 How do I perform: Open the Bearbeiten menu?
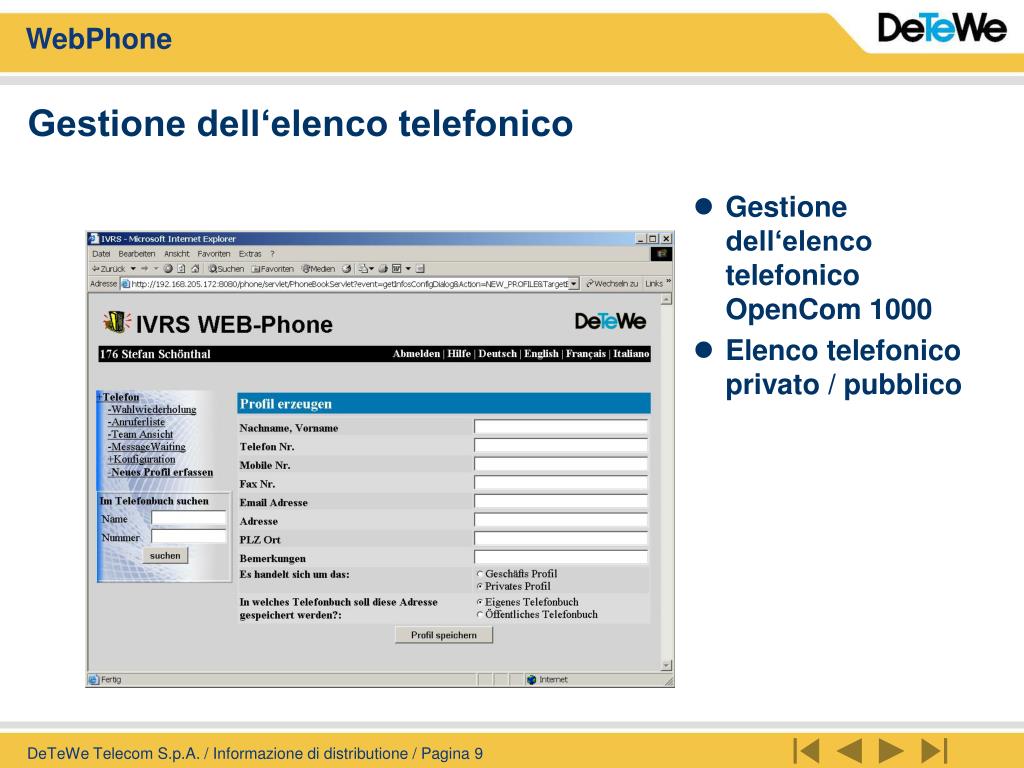136,254
